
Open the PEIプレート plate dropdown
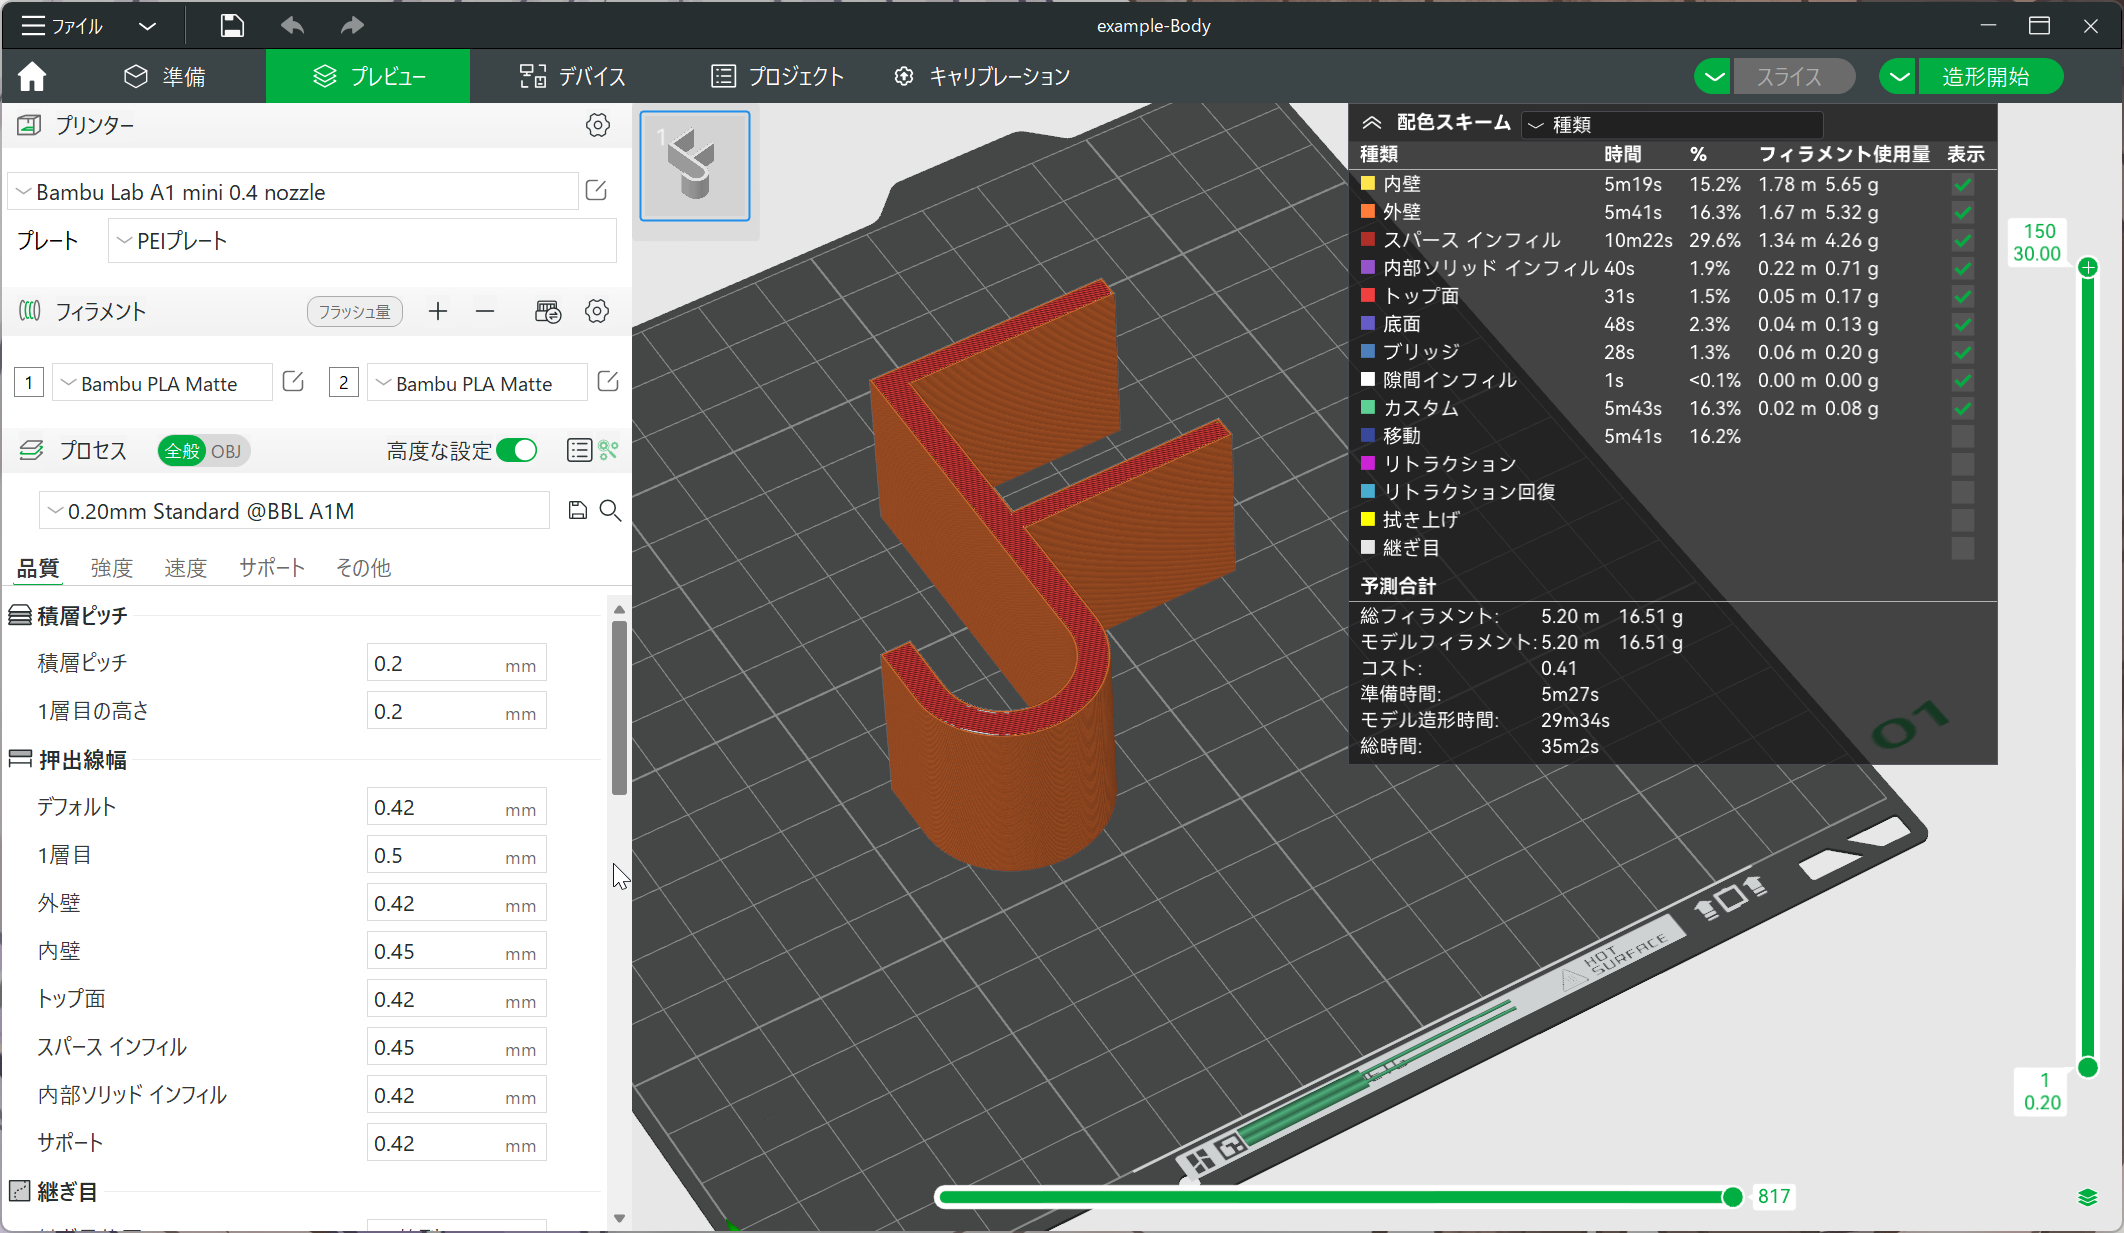coord(362,241)
